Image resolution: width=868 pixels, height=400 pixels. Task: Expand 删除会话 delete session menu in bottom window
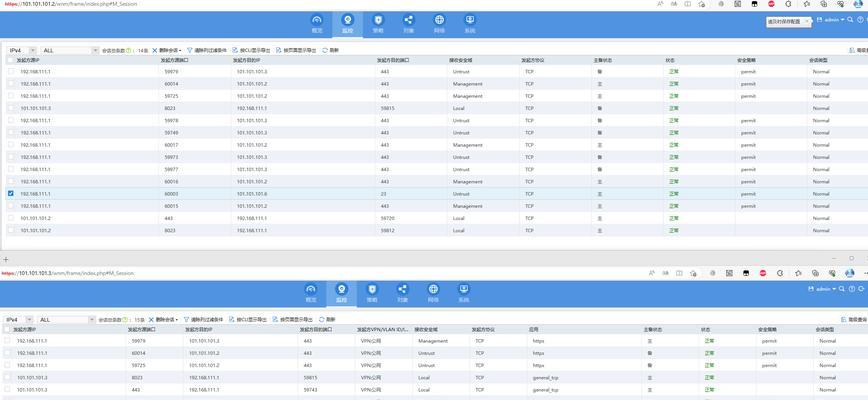click(164, 320)
